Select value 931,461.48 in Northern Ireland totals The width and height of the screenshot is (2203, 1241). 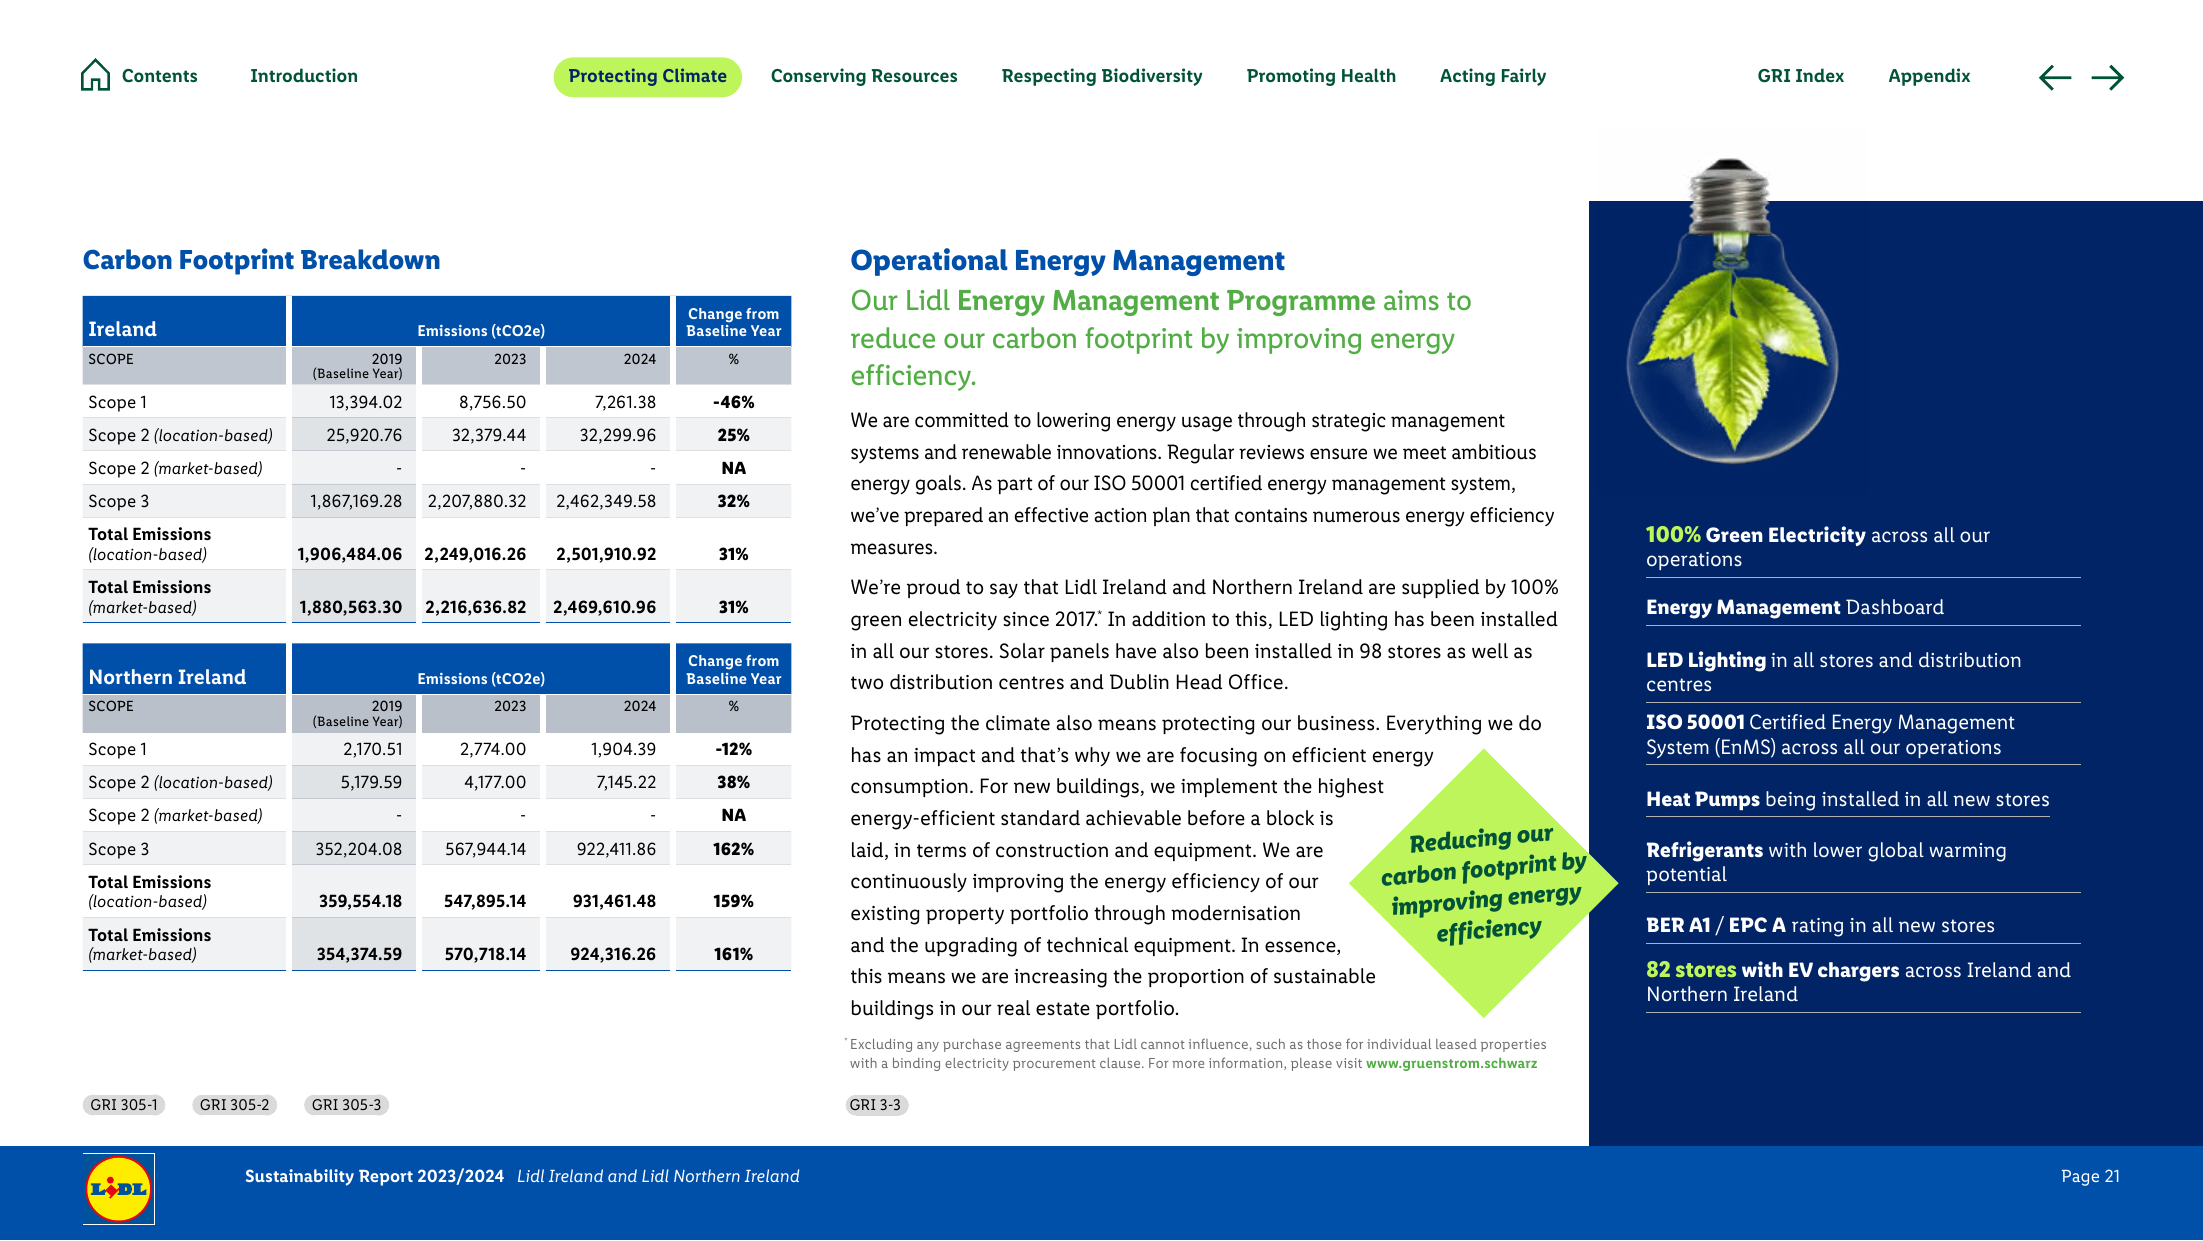[614, 901]
